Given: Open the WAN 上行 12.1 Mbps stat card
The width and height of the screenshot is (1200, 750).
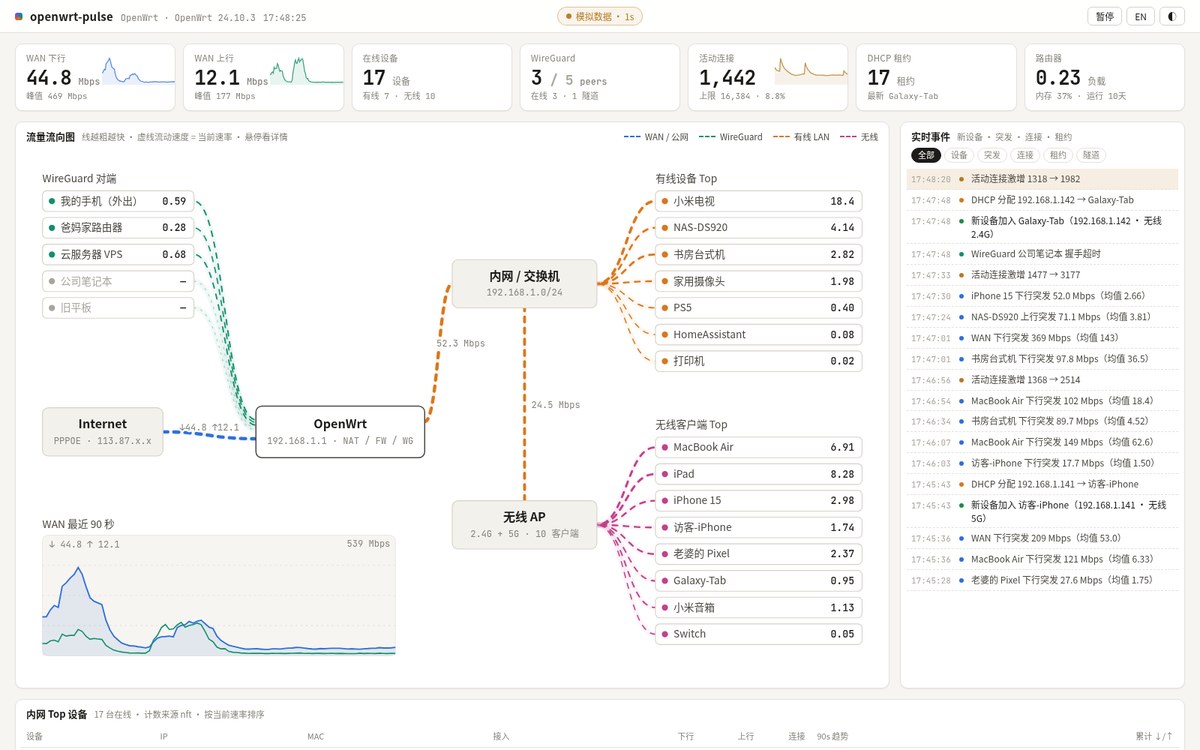Looking at the screenshot, I should tap(263, 77).
